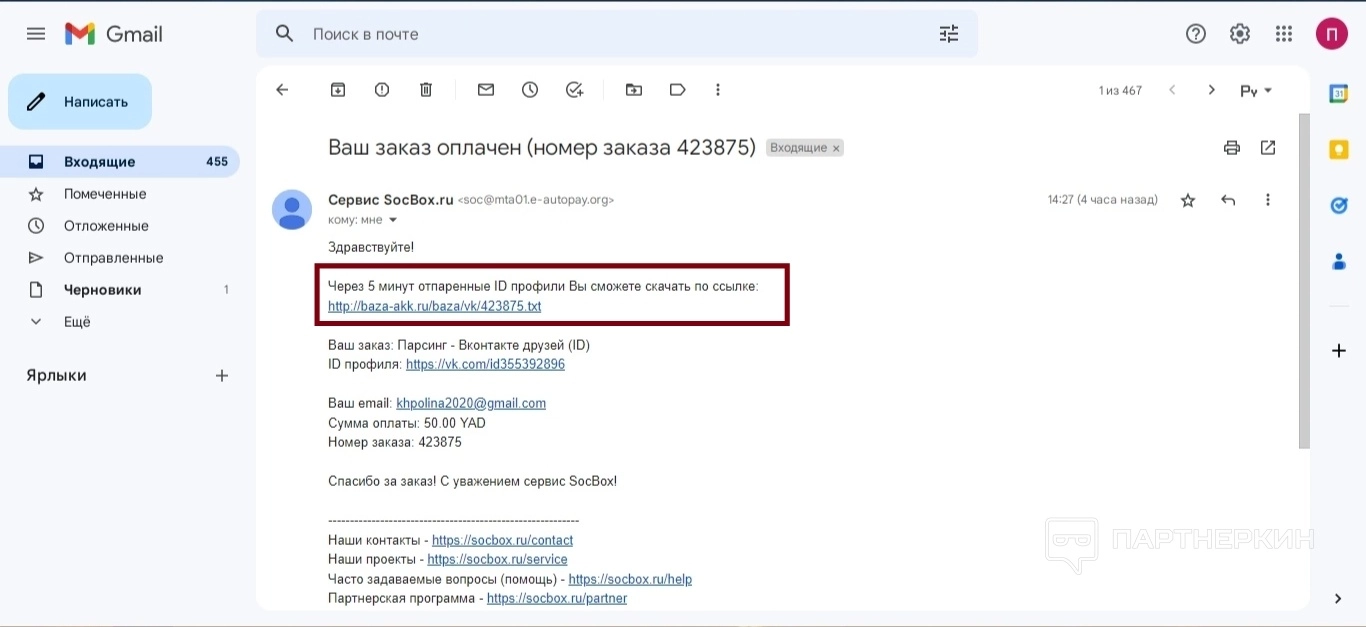Click the sender profile avatar
This screenshot has height=627, width=1366.
[292, 209]
